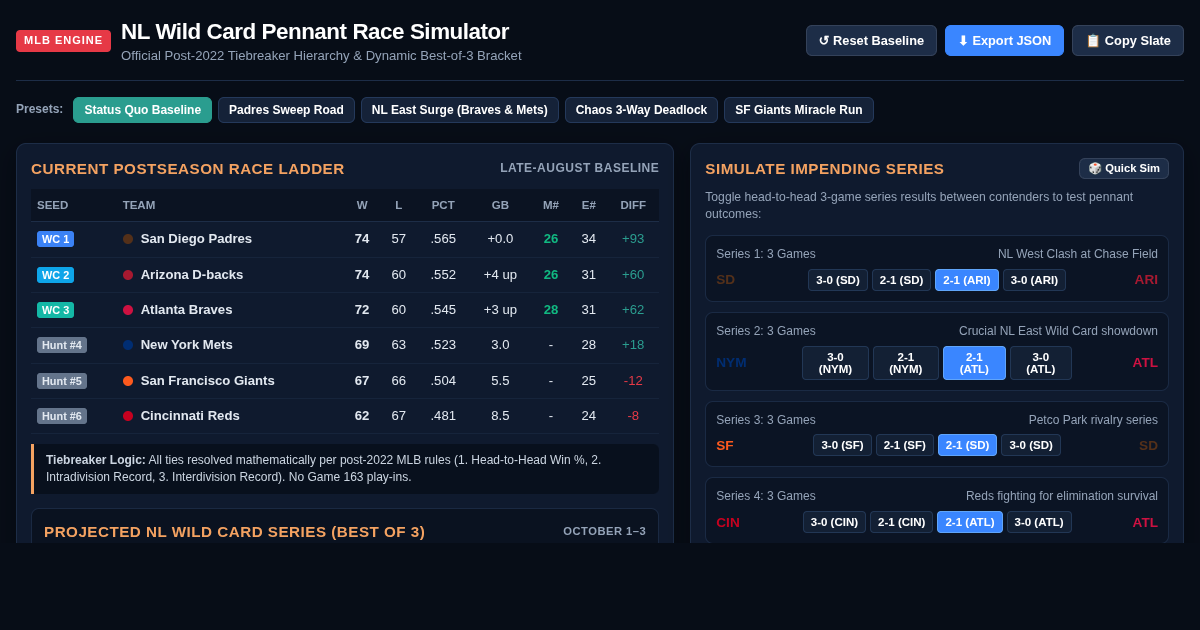This screenshot has width=1200, height=630.
Task: Copy the slate to clipboard
Action: click(x=1128, y=40)
